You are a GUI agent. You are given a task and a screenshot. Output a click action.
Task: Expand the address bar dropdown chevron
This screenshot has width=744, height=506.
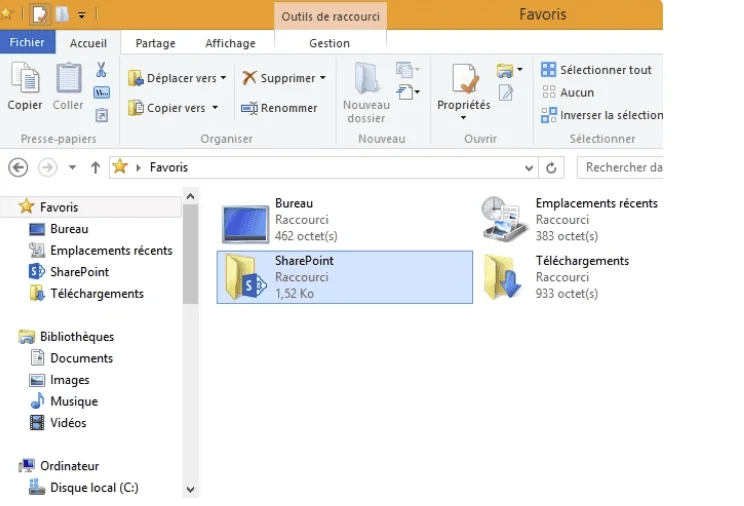pos(529,168)
